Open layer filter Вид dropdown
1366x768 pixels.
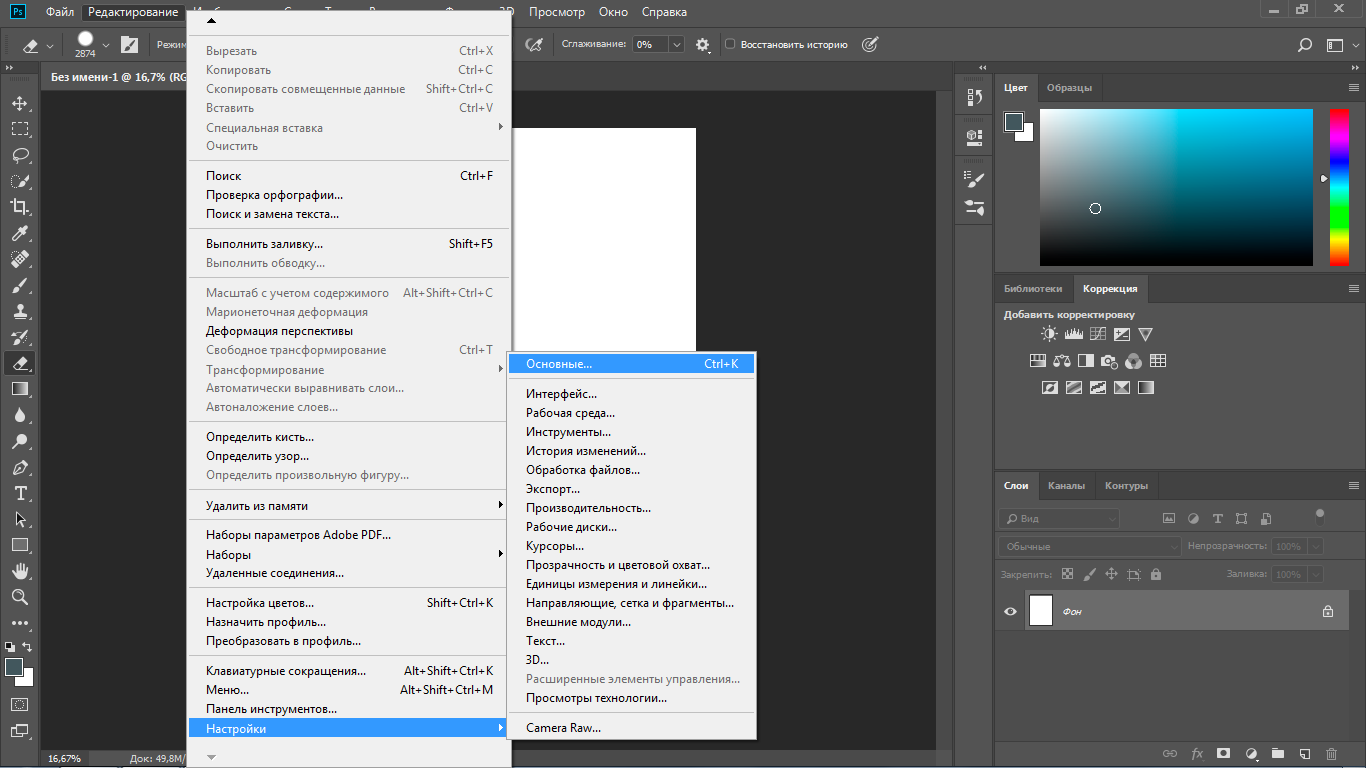(1059, 519)
